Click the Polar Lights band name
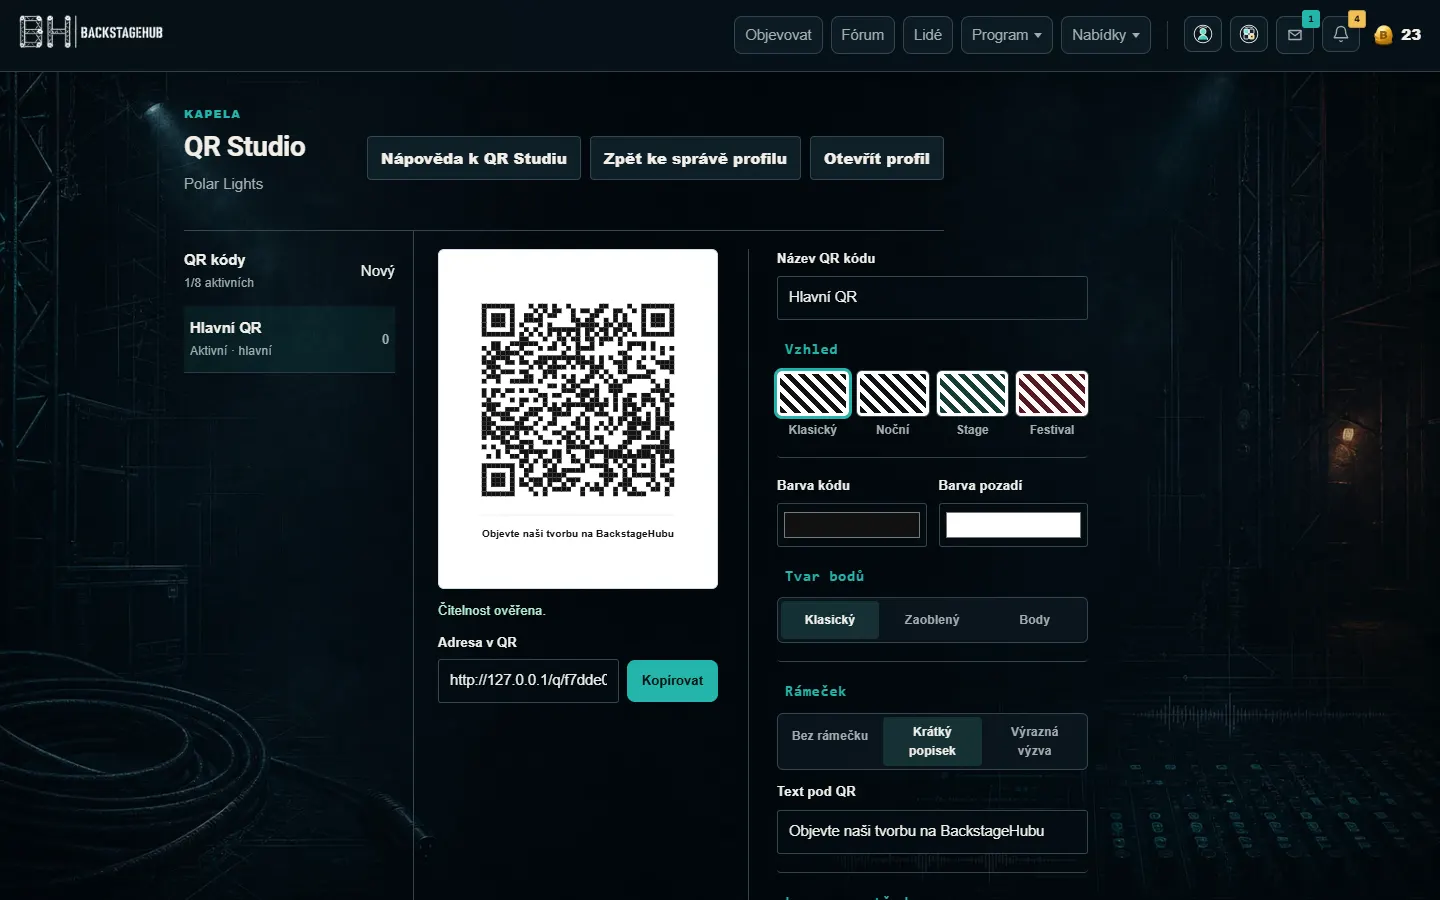Image resolution: width=1440 pixels, height=900 pixels. pyautogui.click(x=223, y=184)
